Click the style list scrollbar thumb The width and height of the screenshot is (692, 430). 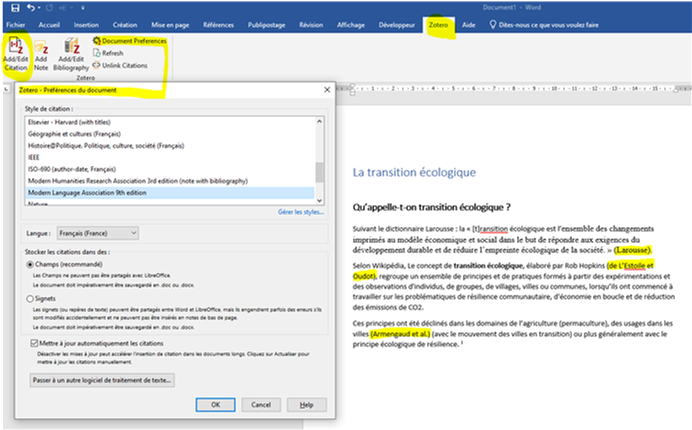(x=320, y=172)
